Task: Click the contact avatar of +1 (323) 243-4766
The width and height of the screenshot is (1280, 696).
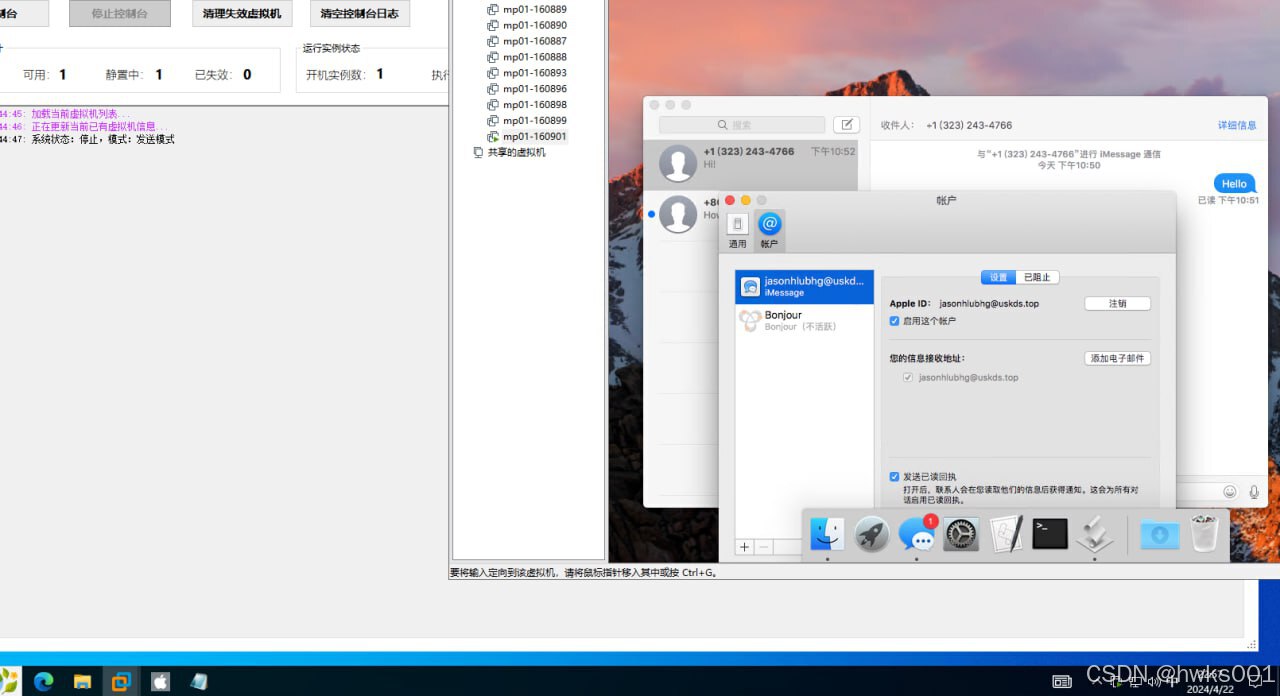Action: click(678, 163)
